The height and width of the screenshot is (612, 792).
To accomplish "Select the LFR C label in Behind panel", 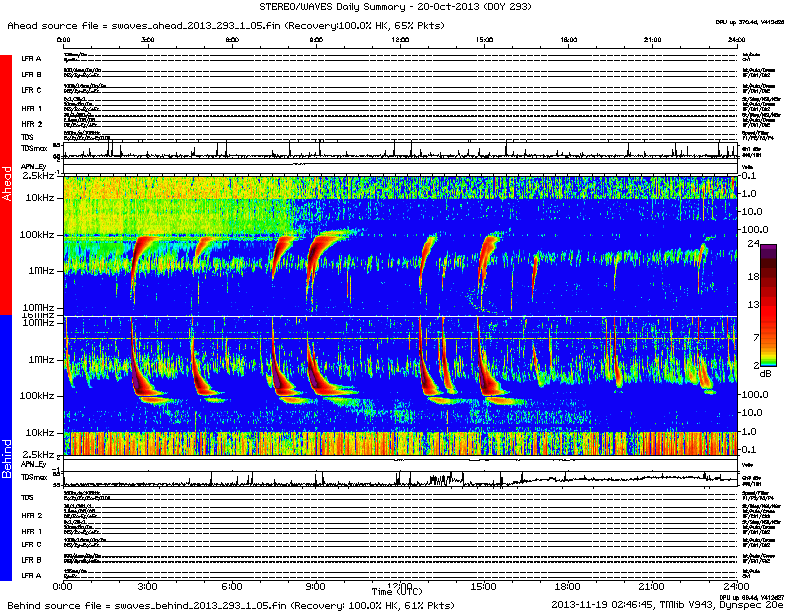I will click(x=32, y=544).
